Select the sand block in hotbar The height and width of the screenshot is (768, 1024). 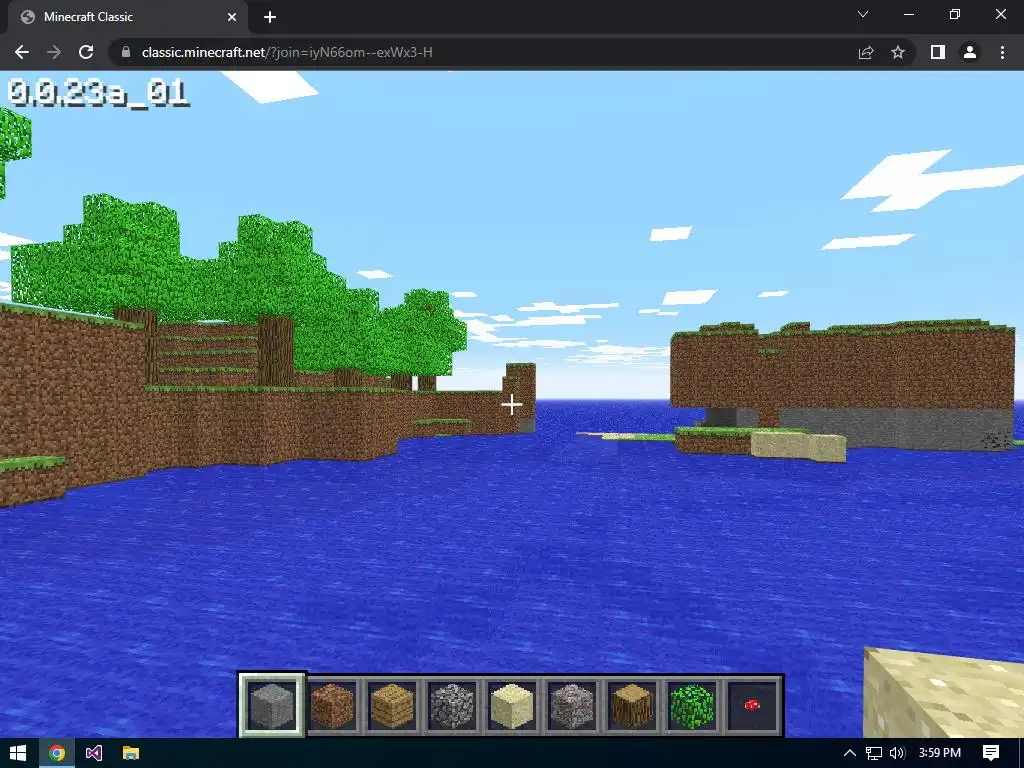click(x=512, y=705)
